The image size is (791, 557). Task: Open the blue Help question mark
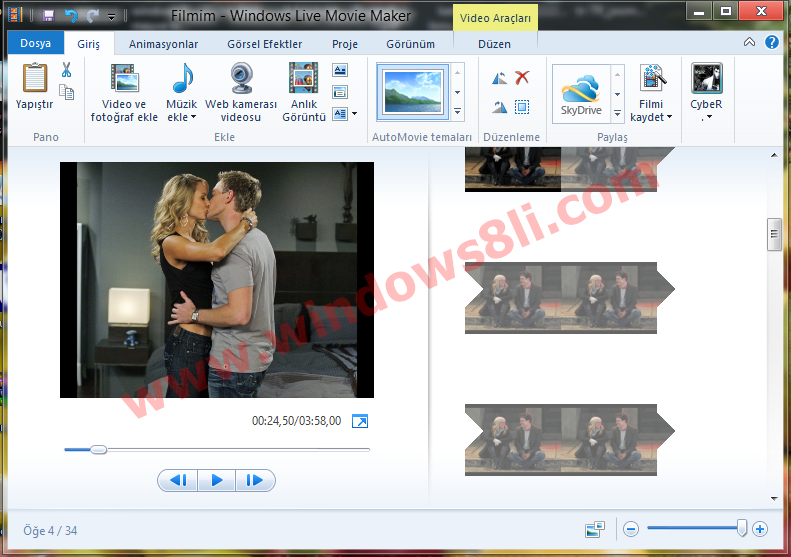coord(772,42)
